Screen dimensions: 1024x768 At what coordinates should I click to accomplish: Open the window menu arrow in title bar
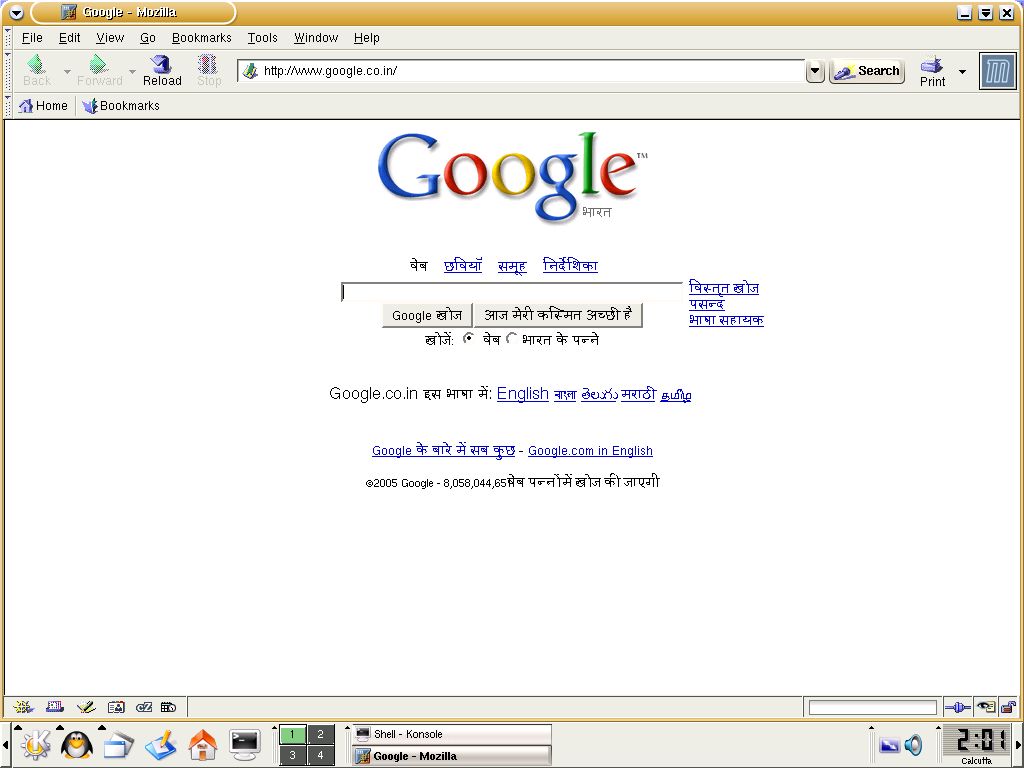(x=16, y=12)
